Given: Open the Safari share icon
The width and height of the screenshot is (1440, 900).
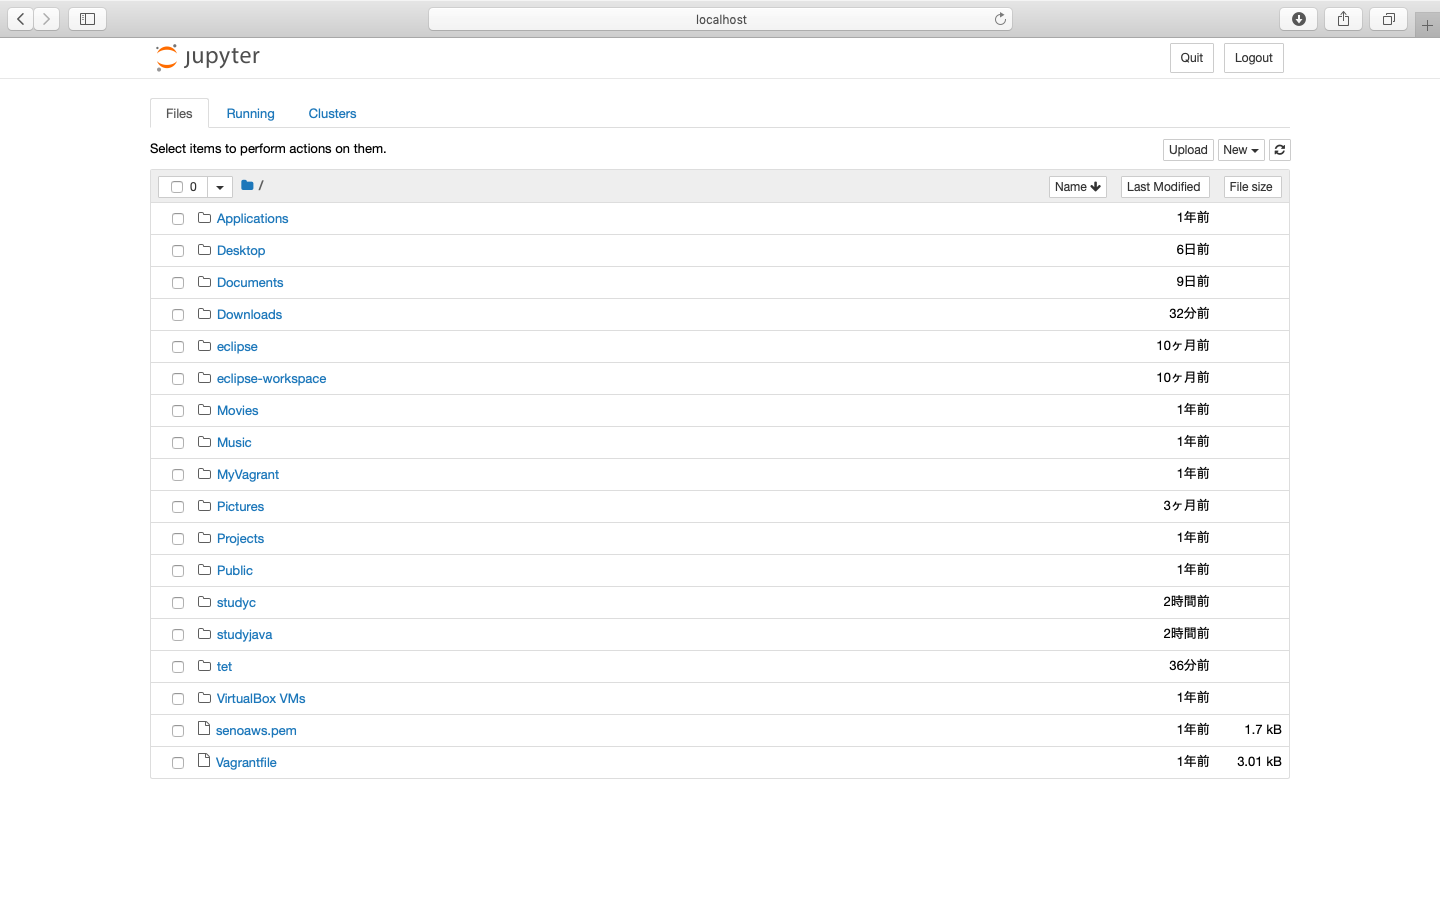Looking at the screenshot, I should pyautogui.click(x=1343, y=19).
